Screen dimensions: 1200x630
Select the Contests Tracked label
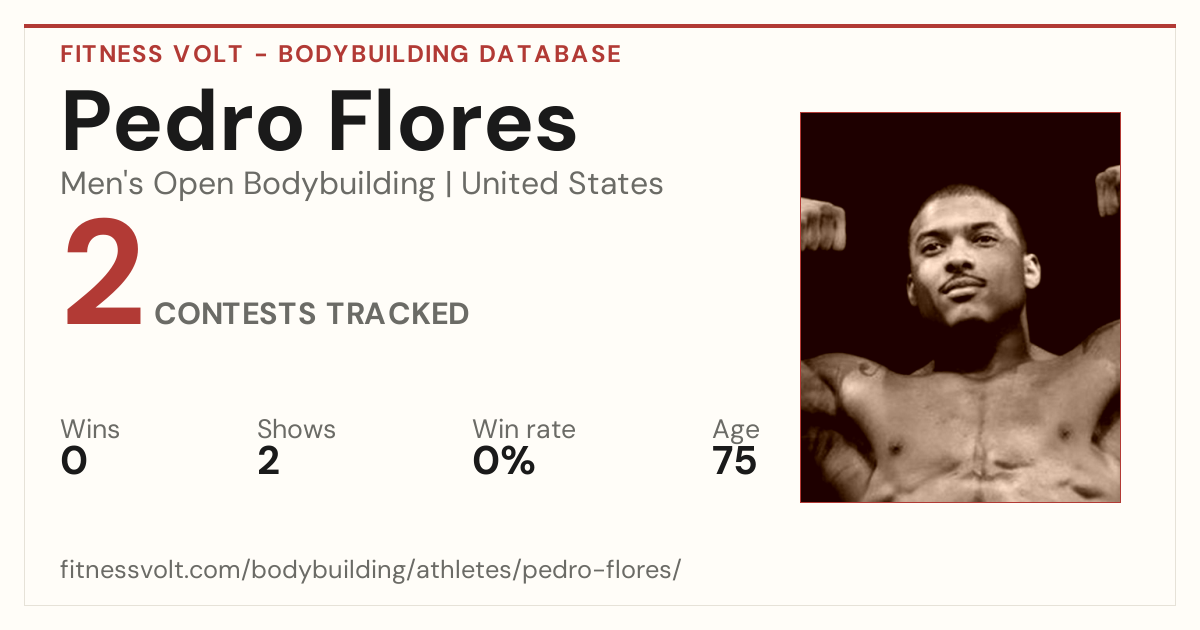pyautogui.click(x=312, y=314)
